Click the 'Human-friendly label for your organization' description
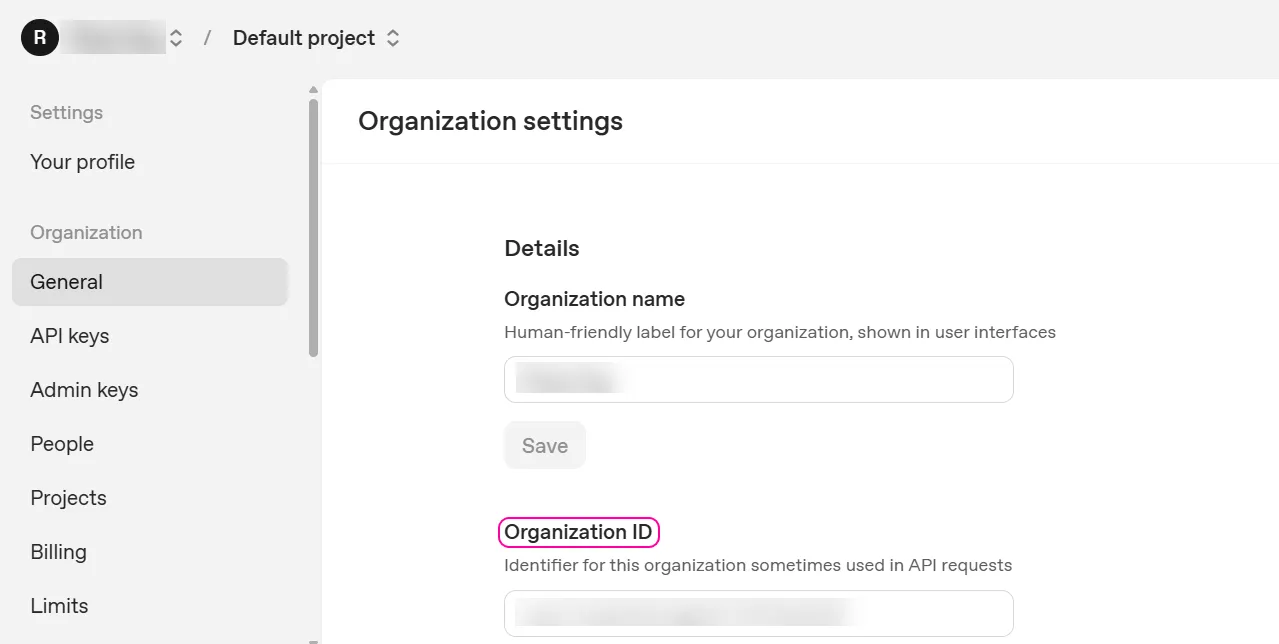The image size is (1279, 644). (780, 332)
